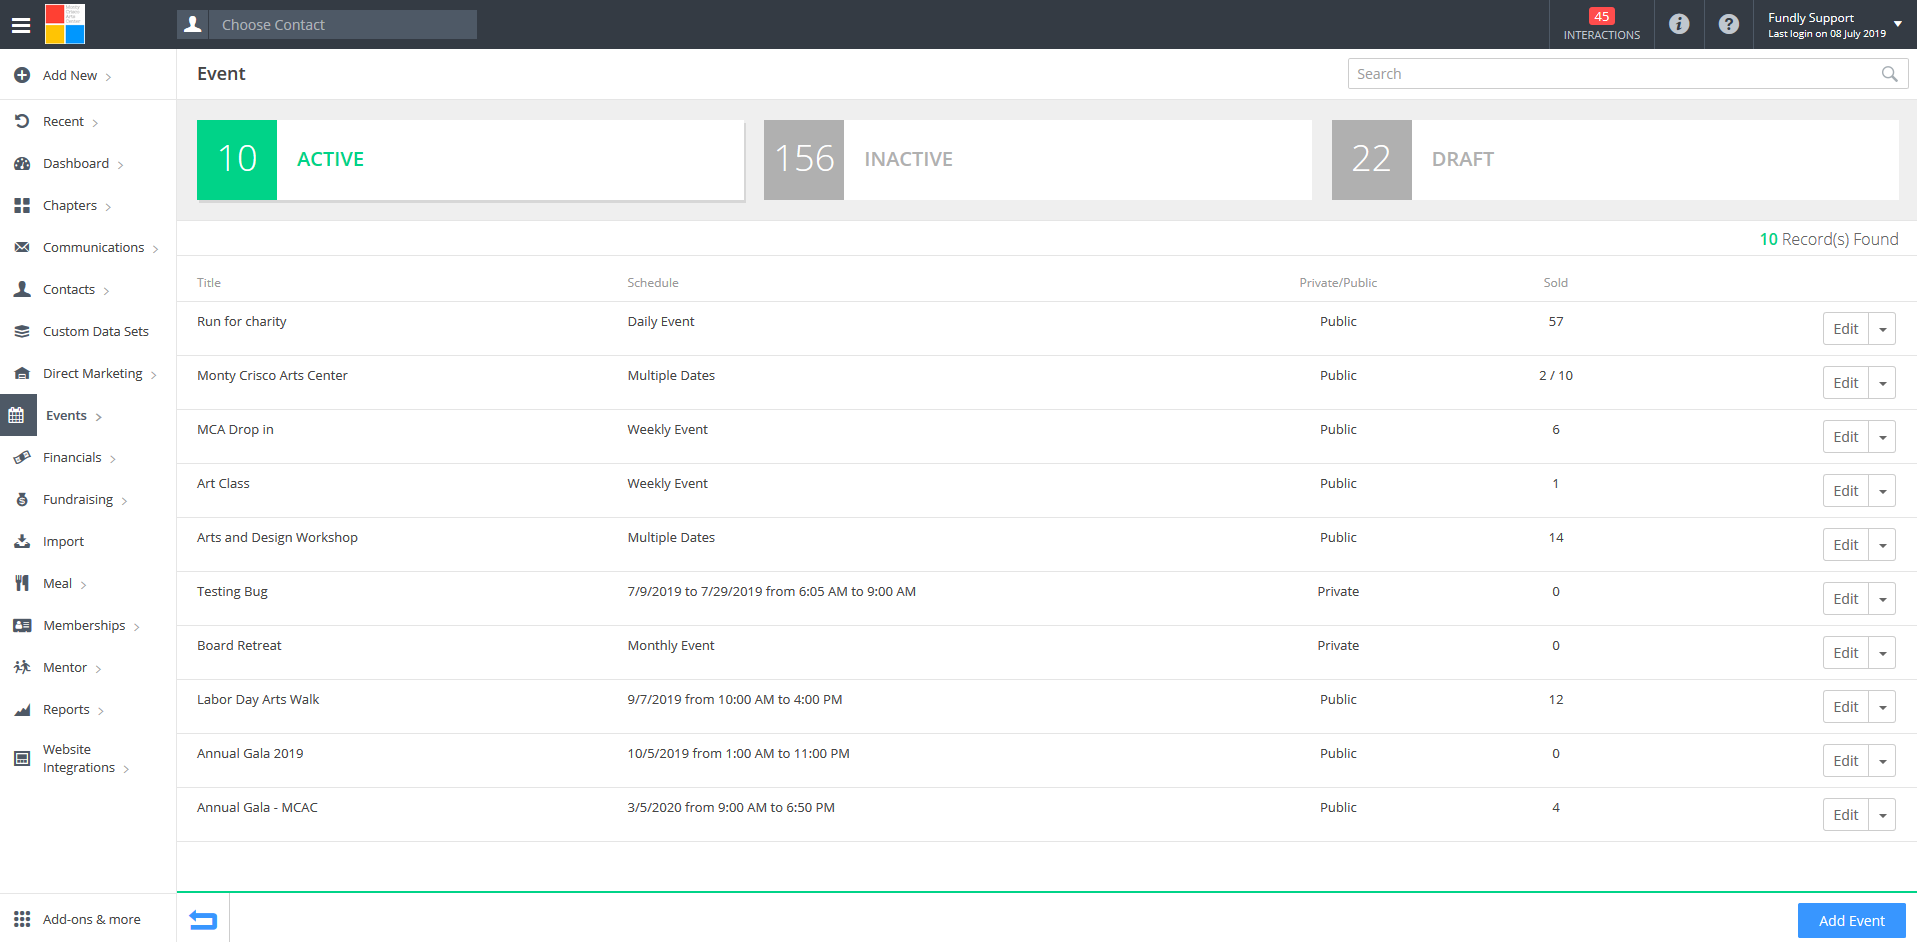Edit the Run for charity event
The image size is (1917, 942).
tap(1845, 329)
